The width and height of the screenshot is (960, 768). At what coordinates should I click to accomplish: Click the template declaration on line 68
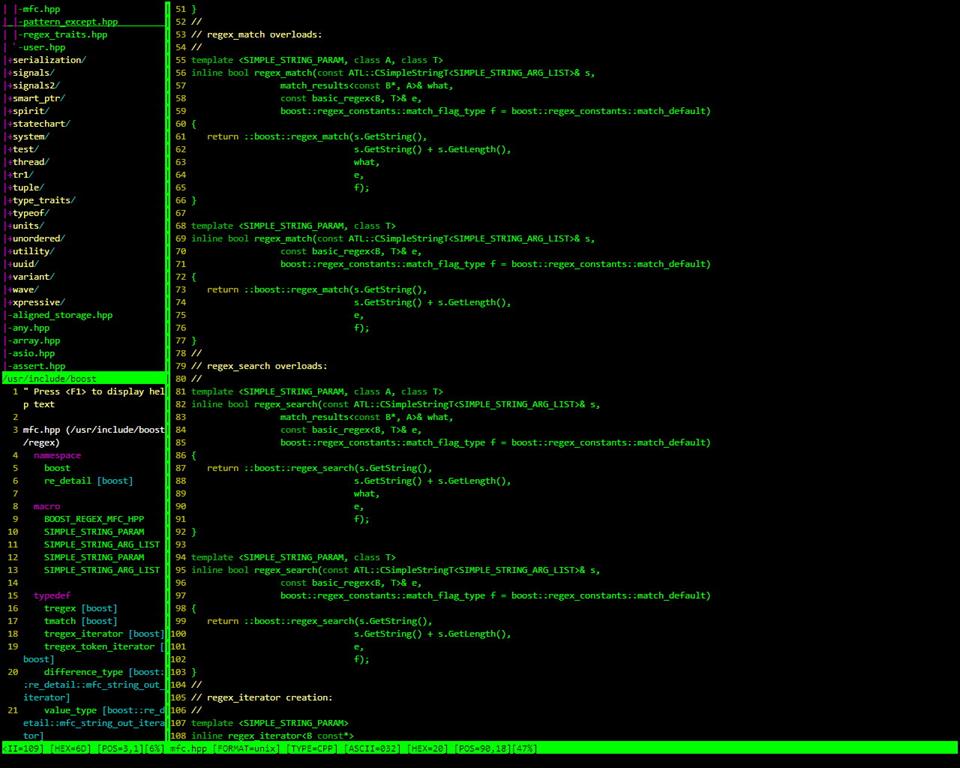pos(293,226)
